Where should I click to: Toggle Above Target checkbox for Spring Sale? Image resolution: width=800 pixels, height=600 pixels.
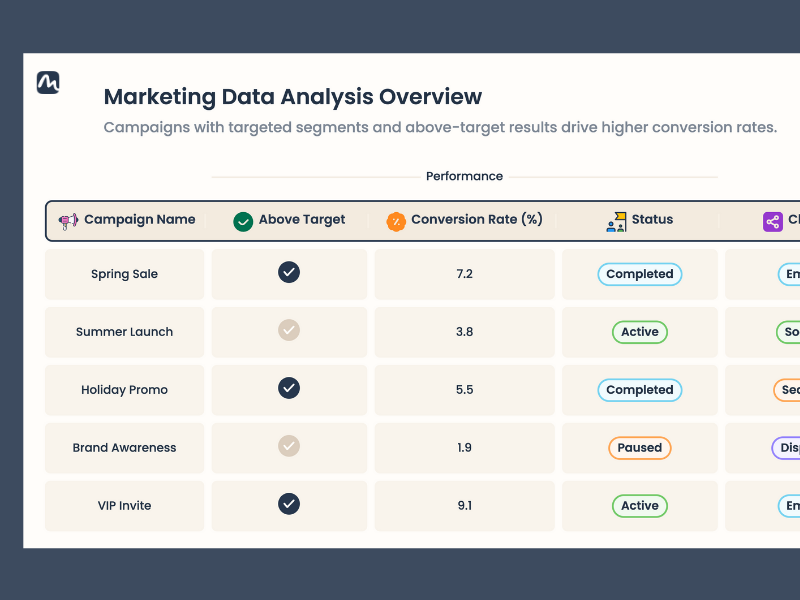[x=289, y=272]
